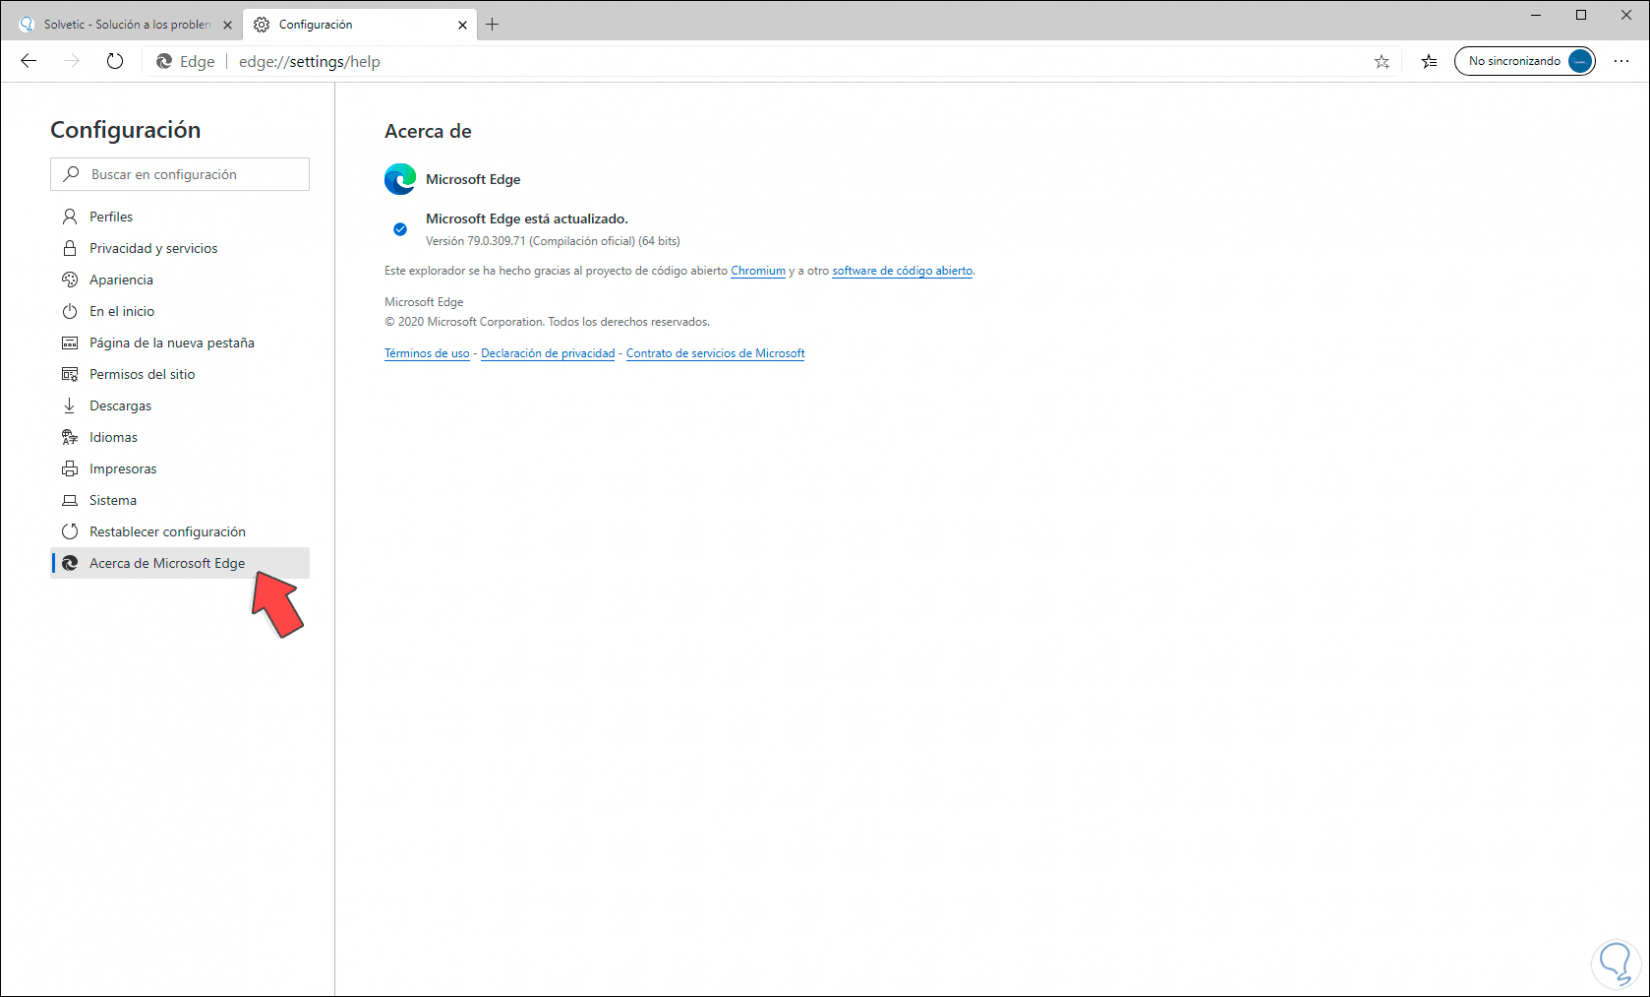This screenshot has height=997, width=1650.
Task: Open a new tab with plus button
Action: (x=492, y=24)
